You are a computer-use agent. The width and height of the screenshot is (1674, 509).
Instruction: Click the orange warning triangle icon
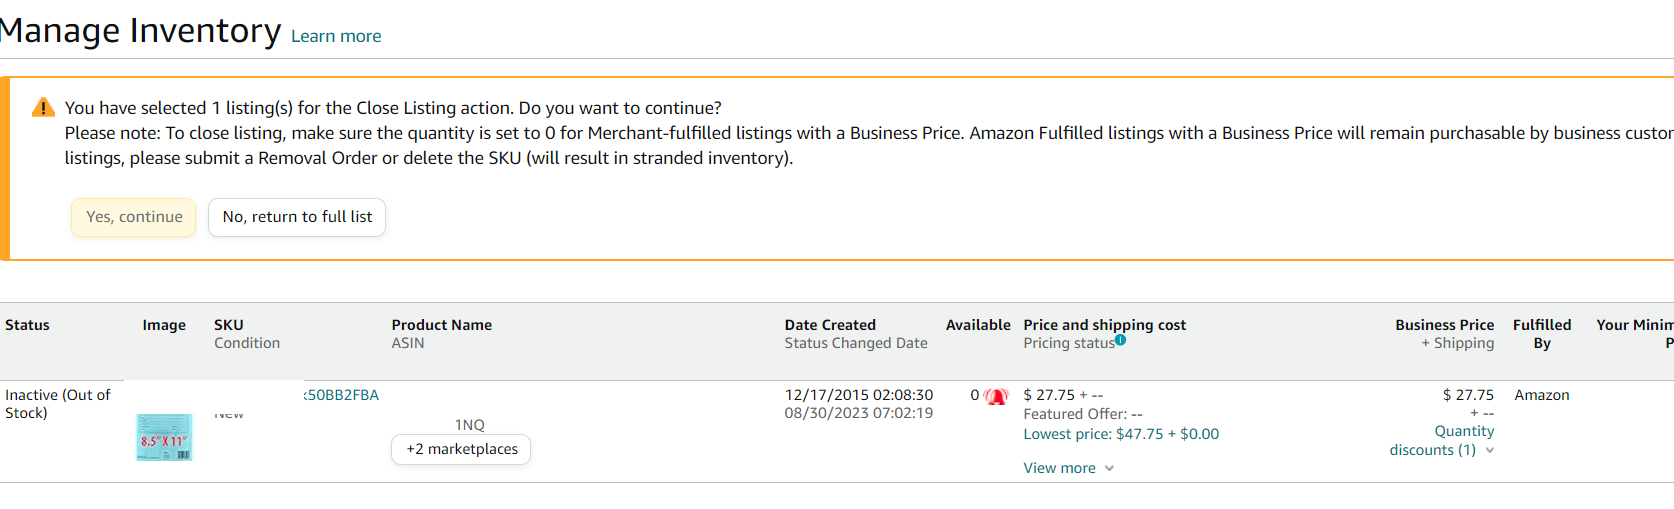tap(43, 107)
